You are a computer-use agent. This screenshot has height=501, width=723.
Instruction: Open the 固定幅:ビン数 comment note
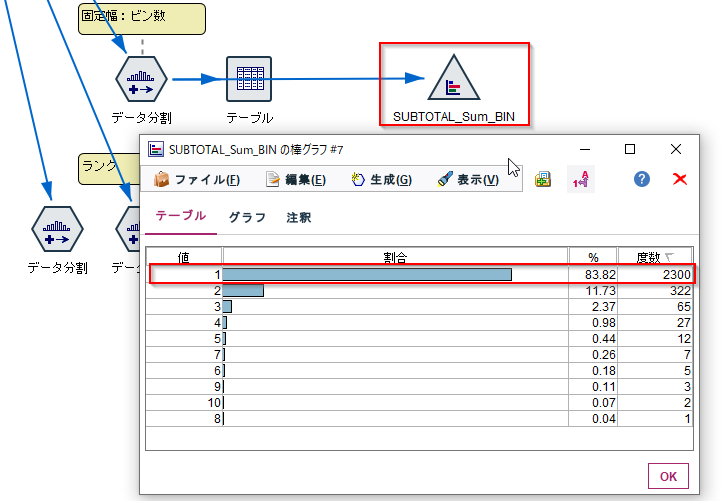coord(142,19)
